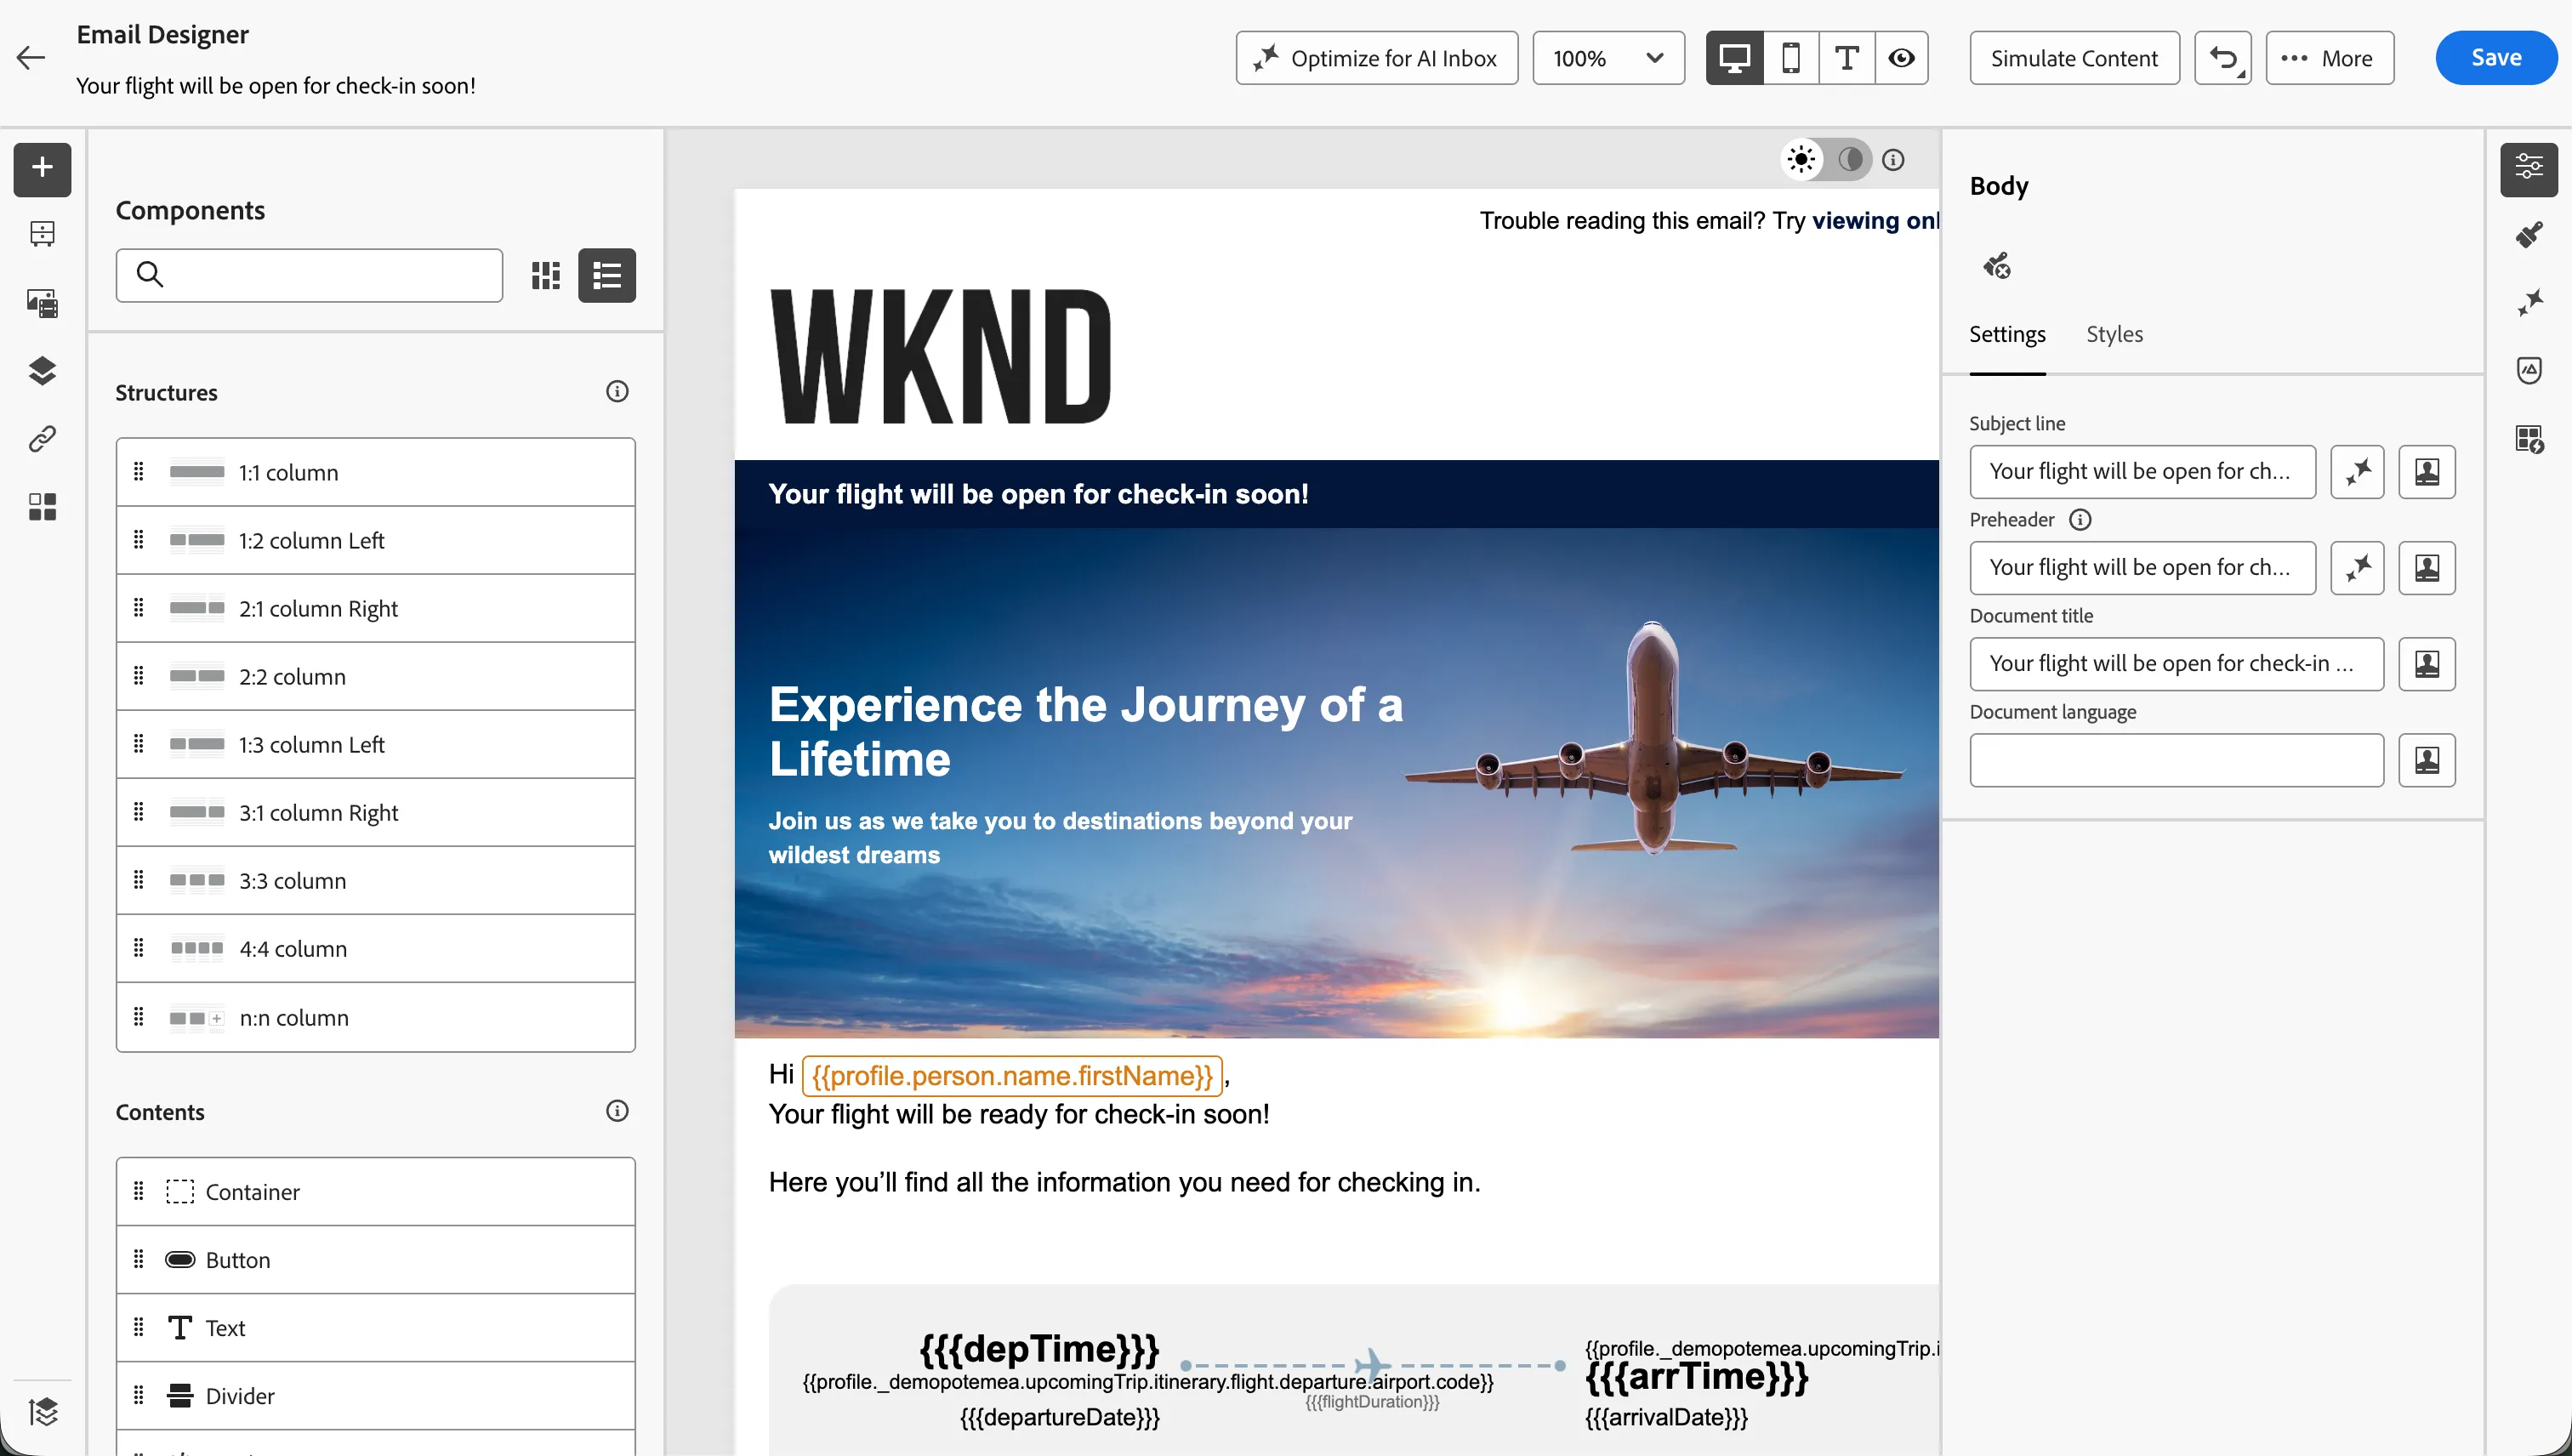Viewport: 2572px width, 1456px height.
Task: Add personalization to Document language
Action: click(2427, 760)
